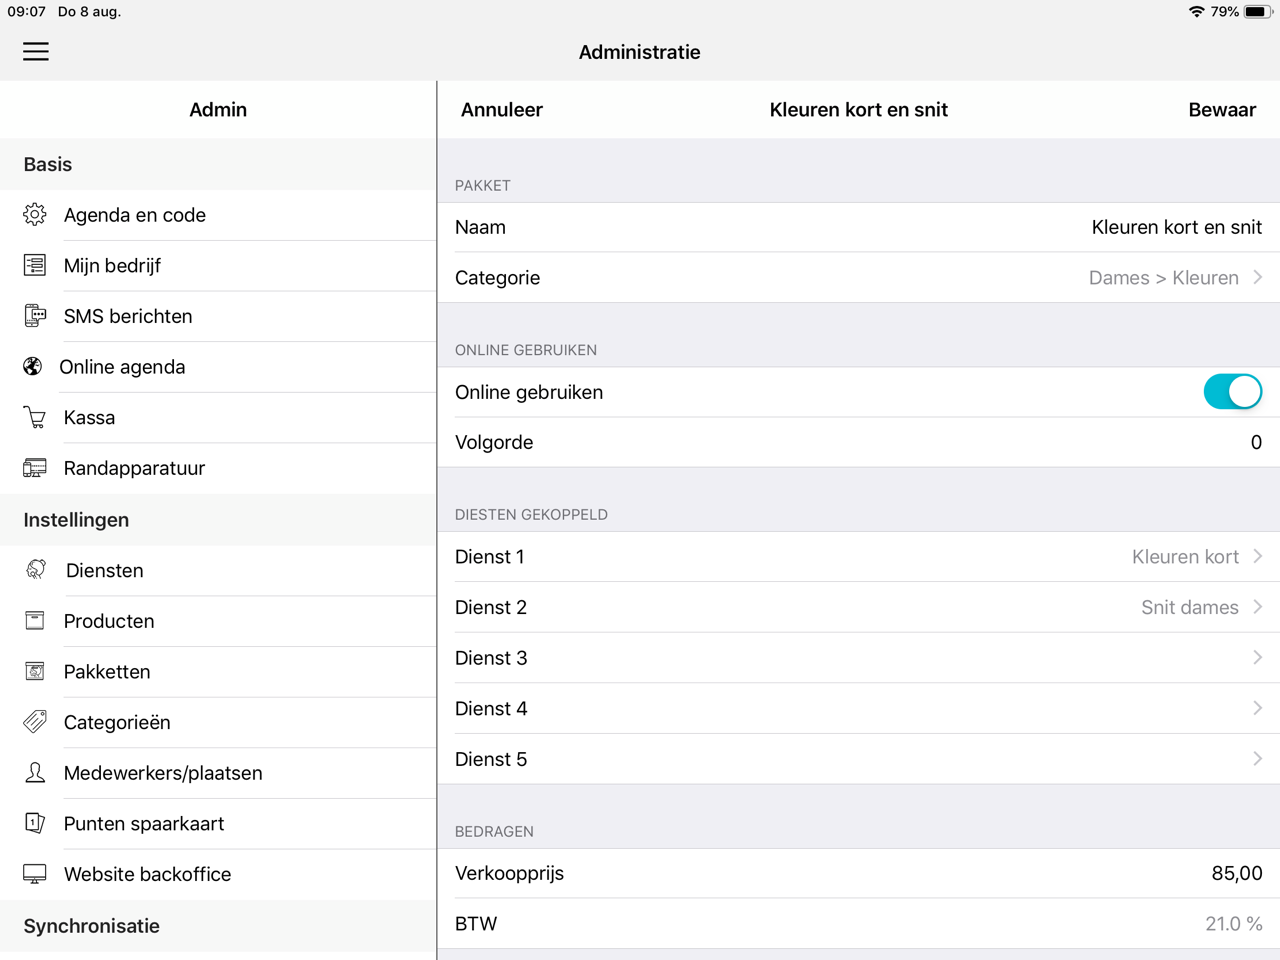
Task: Go to Online agenda section
Action: (x=218, y=367)
